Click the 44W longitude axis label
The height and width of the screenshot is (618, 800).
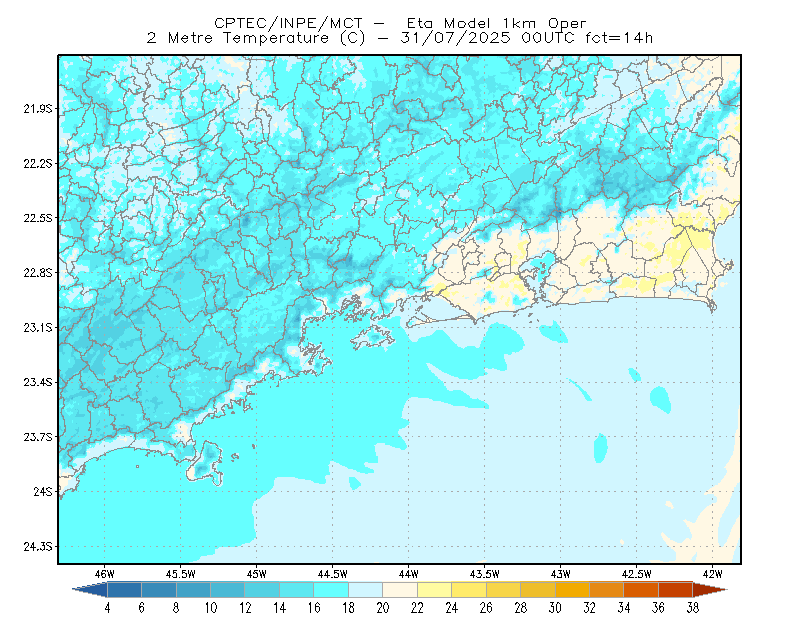tap(408, 574)
